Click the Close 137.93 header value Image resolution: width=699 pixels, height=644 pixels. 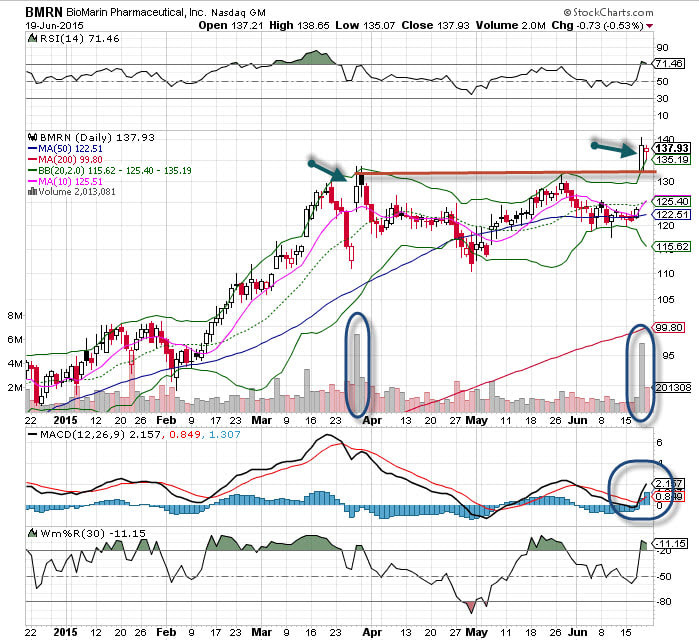click(435, 26)
